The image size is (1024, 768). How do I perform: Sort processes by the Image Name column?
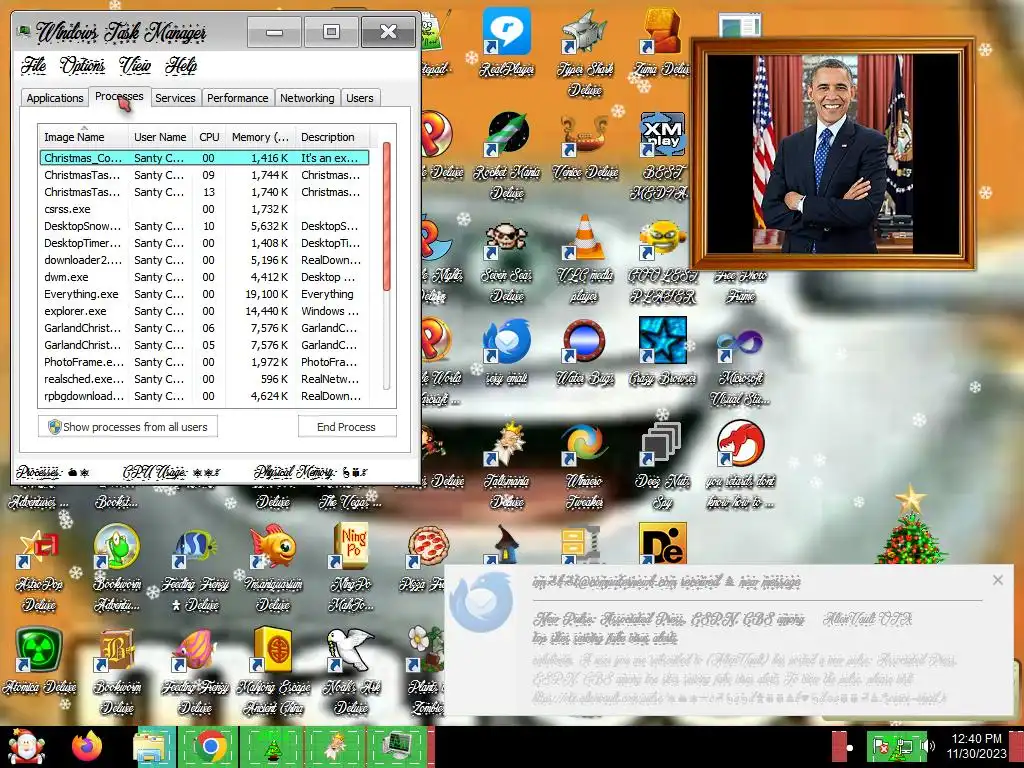(x=82, y=137)
